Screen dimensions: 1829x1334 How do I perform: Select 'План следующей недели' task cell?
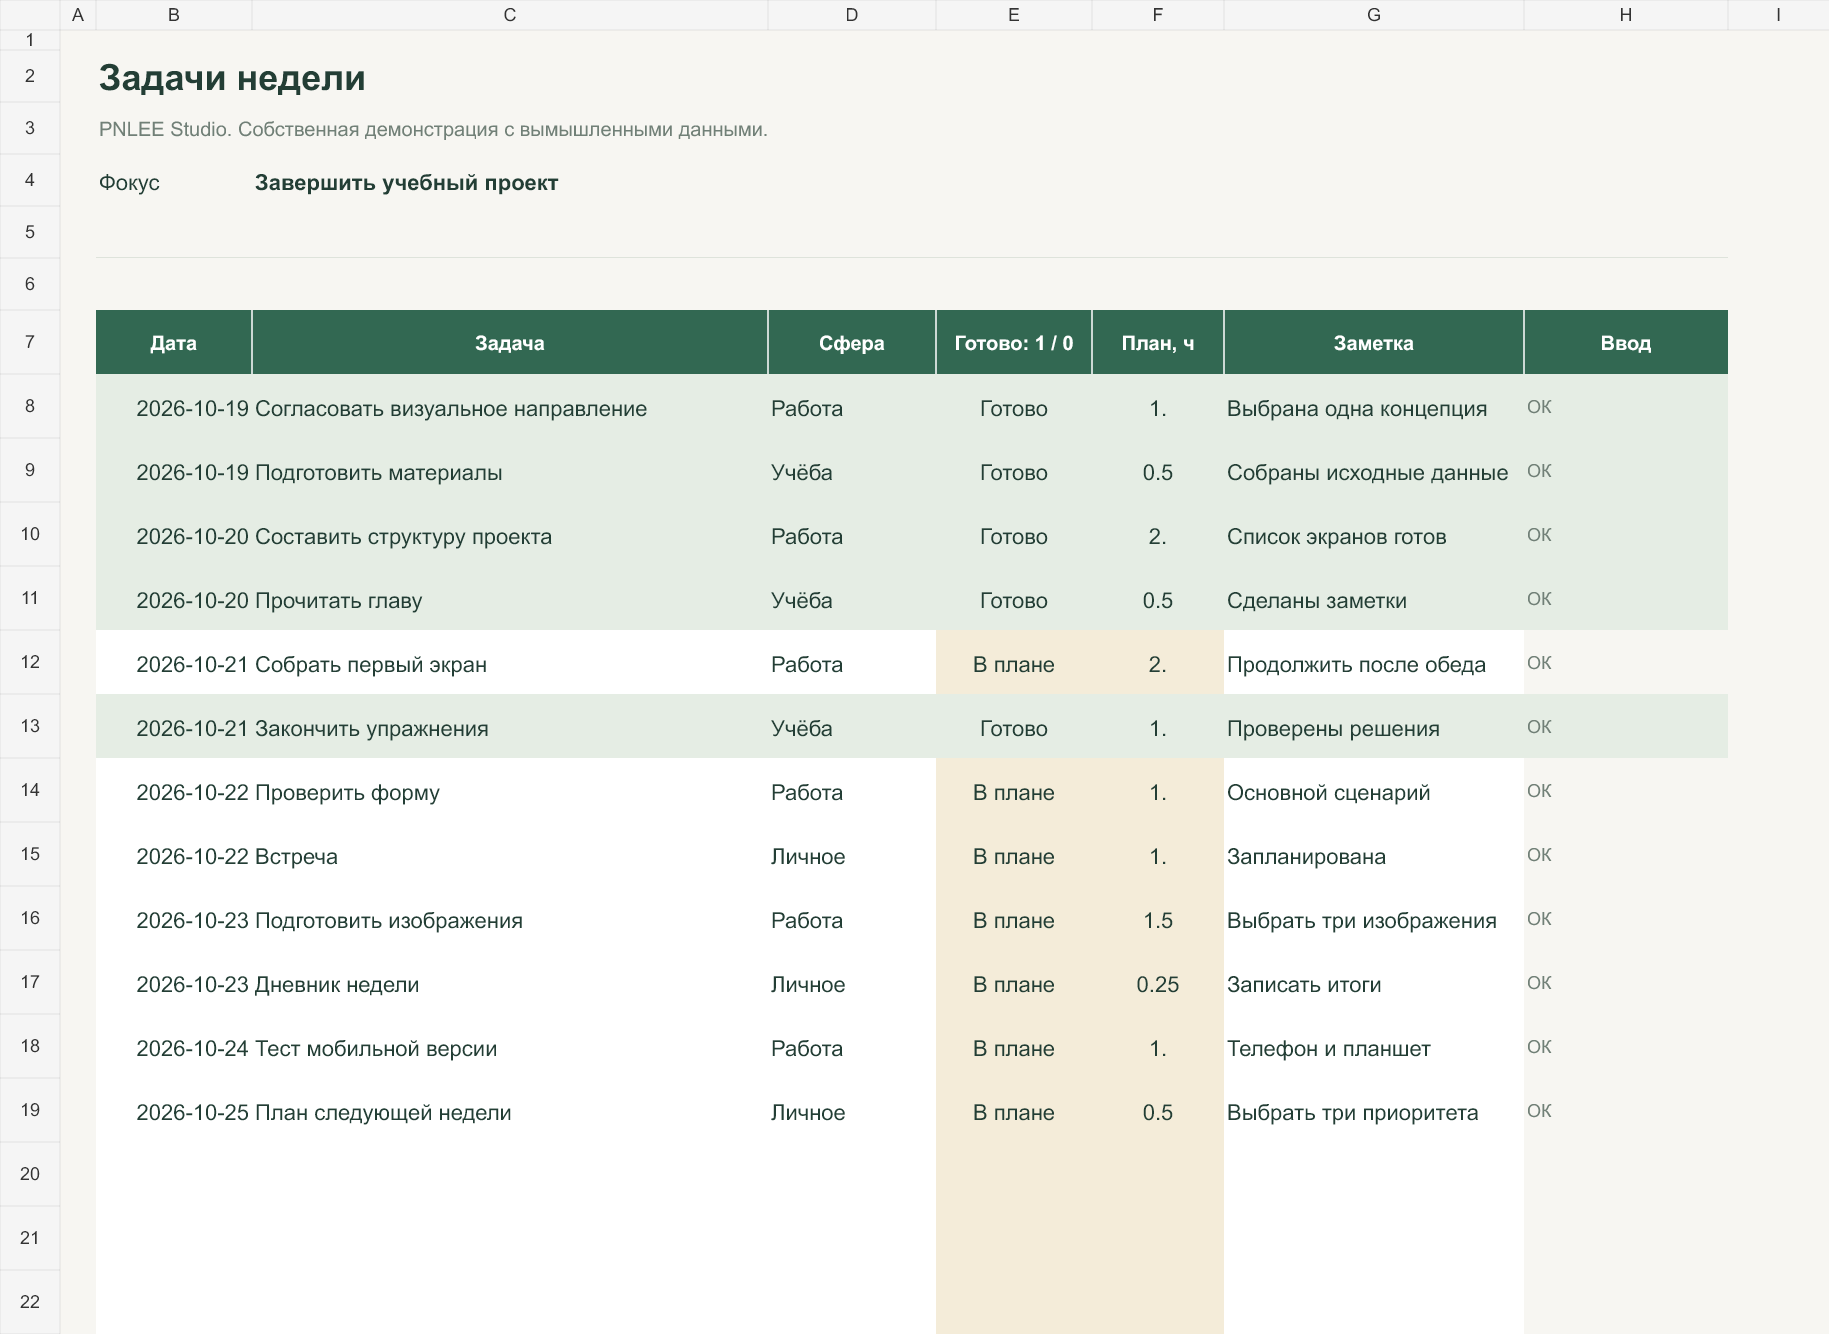[509, 1112]
